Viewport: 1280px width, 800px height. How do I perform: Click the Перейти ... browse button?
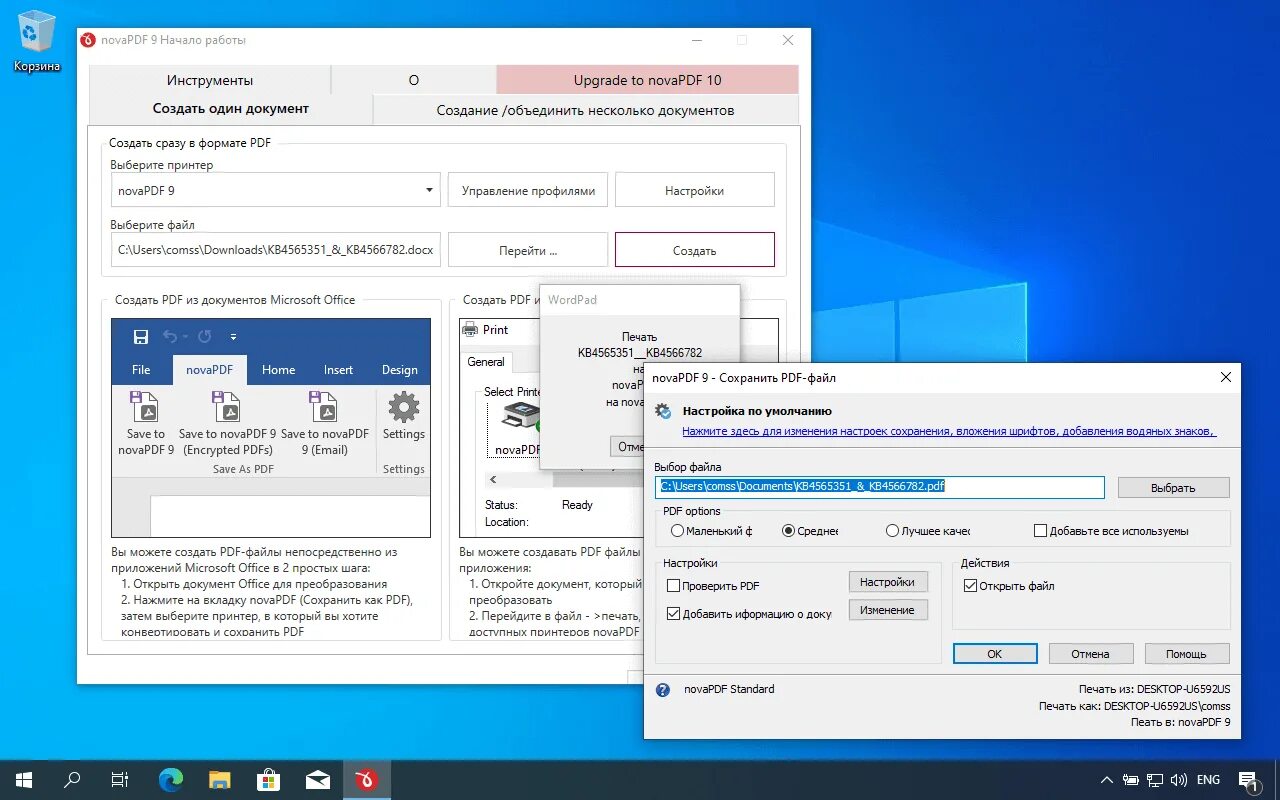click(528, 250)
